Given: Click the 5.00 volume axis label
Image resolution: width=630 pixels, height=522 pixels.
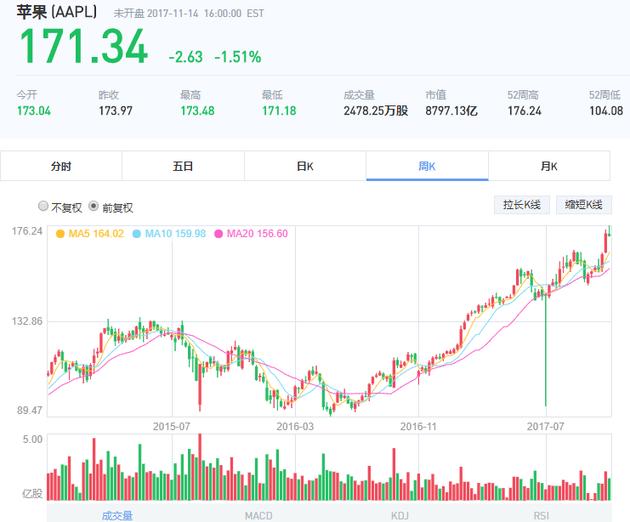Looking at the screenshot, I should point(33,439).
